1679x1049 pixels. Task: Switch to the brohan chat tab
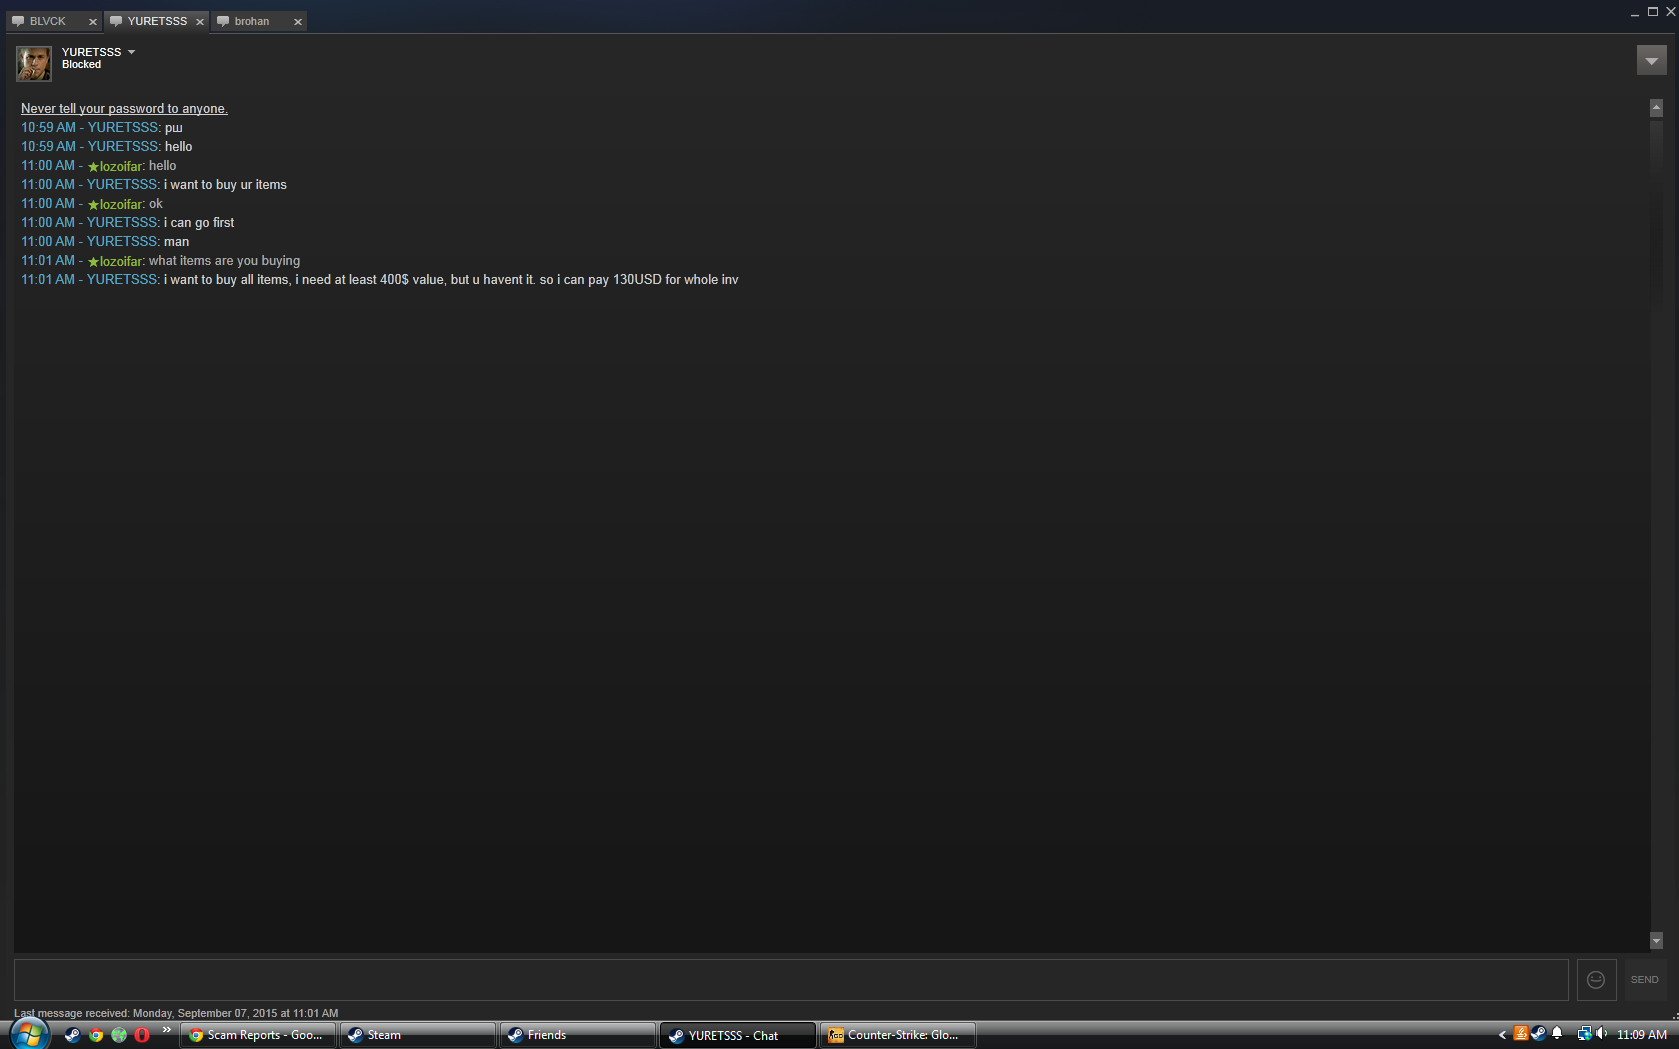pos(251,21)
